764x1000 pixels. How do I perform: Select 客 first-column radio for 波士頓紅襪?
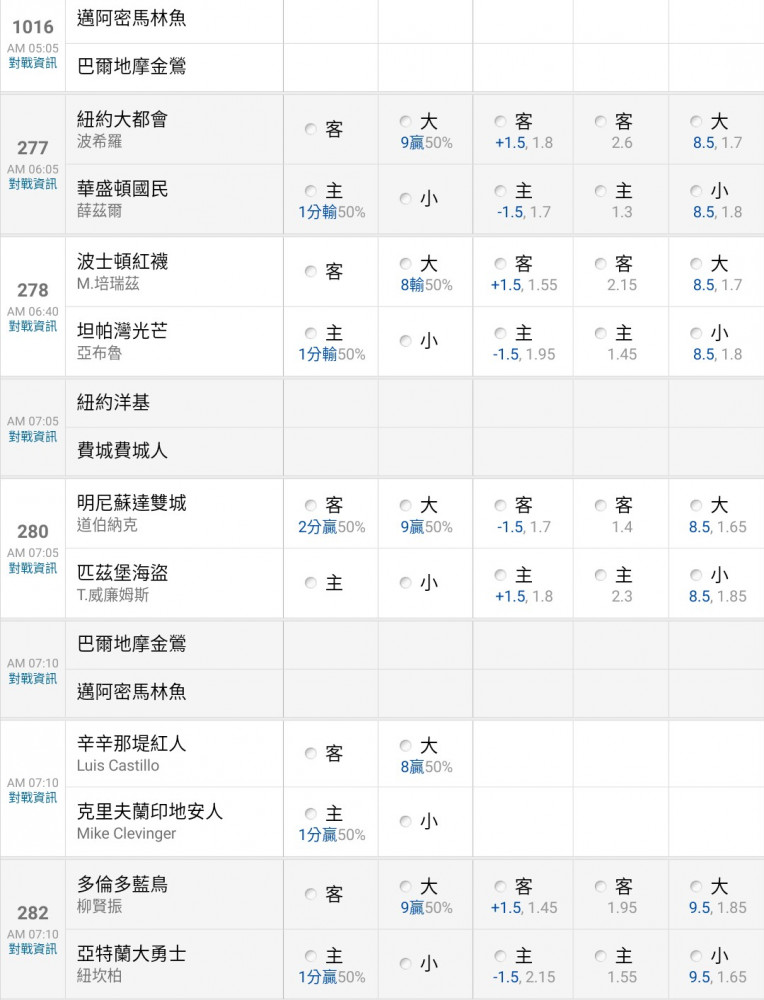[x=311, y=272]
